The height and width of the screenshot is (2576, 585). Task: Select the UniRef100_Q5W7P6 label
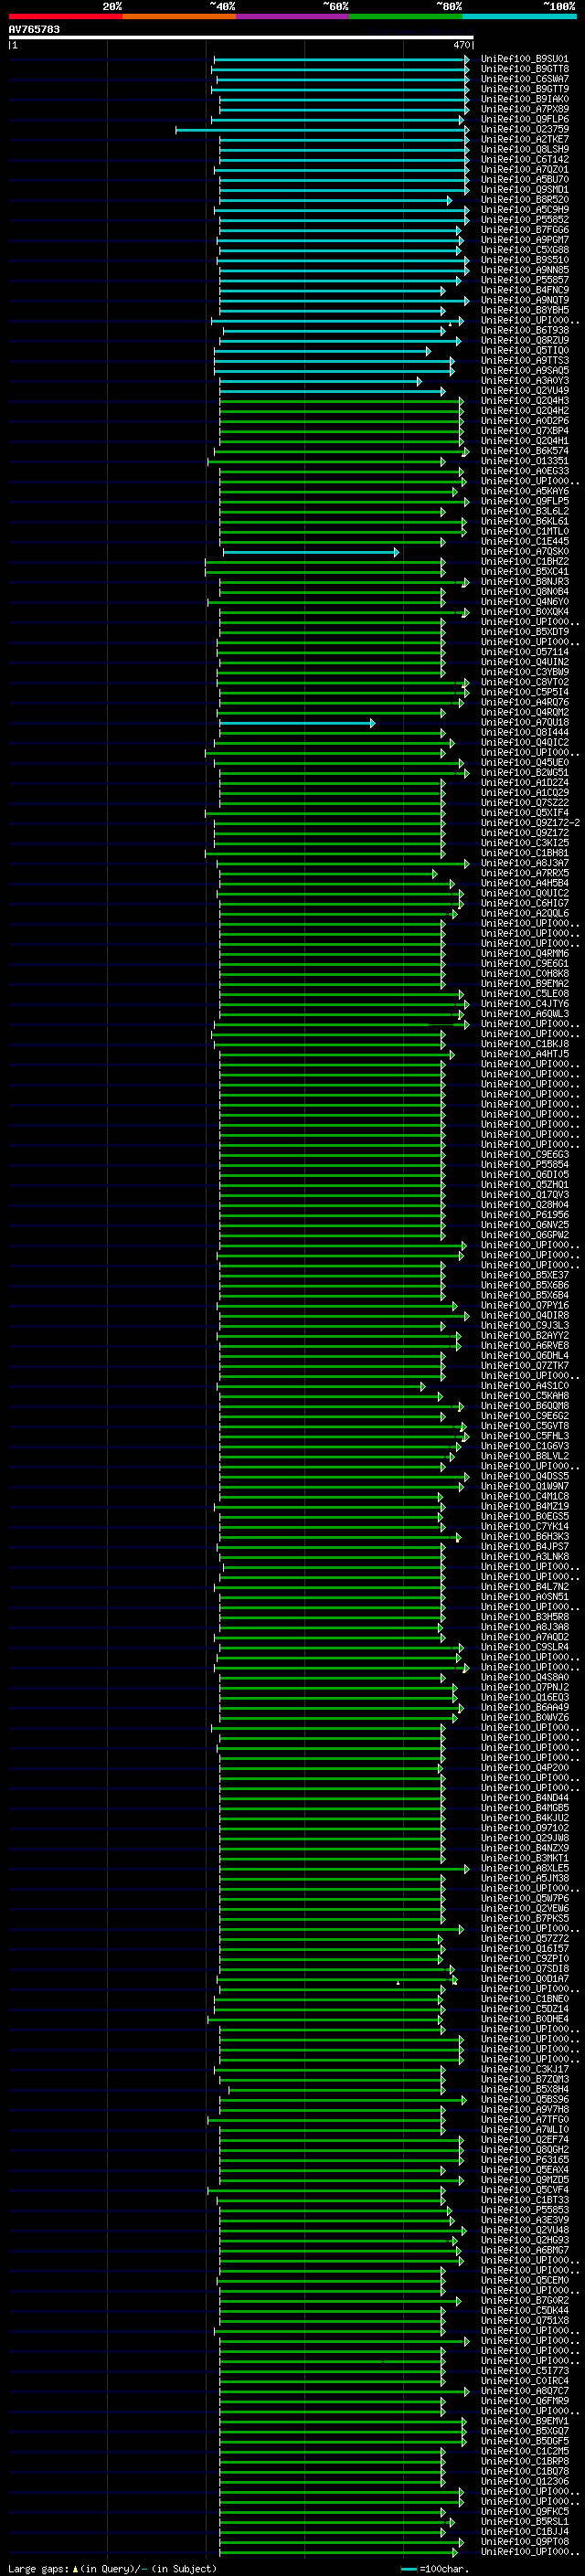[x=524, y=1898]
